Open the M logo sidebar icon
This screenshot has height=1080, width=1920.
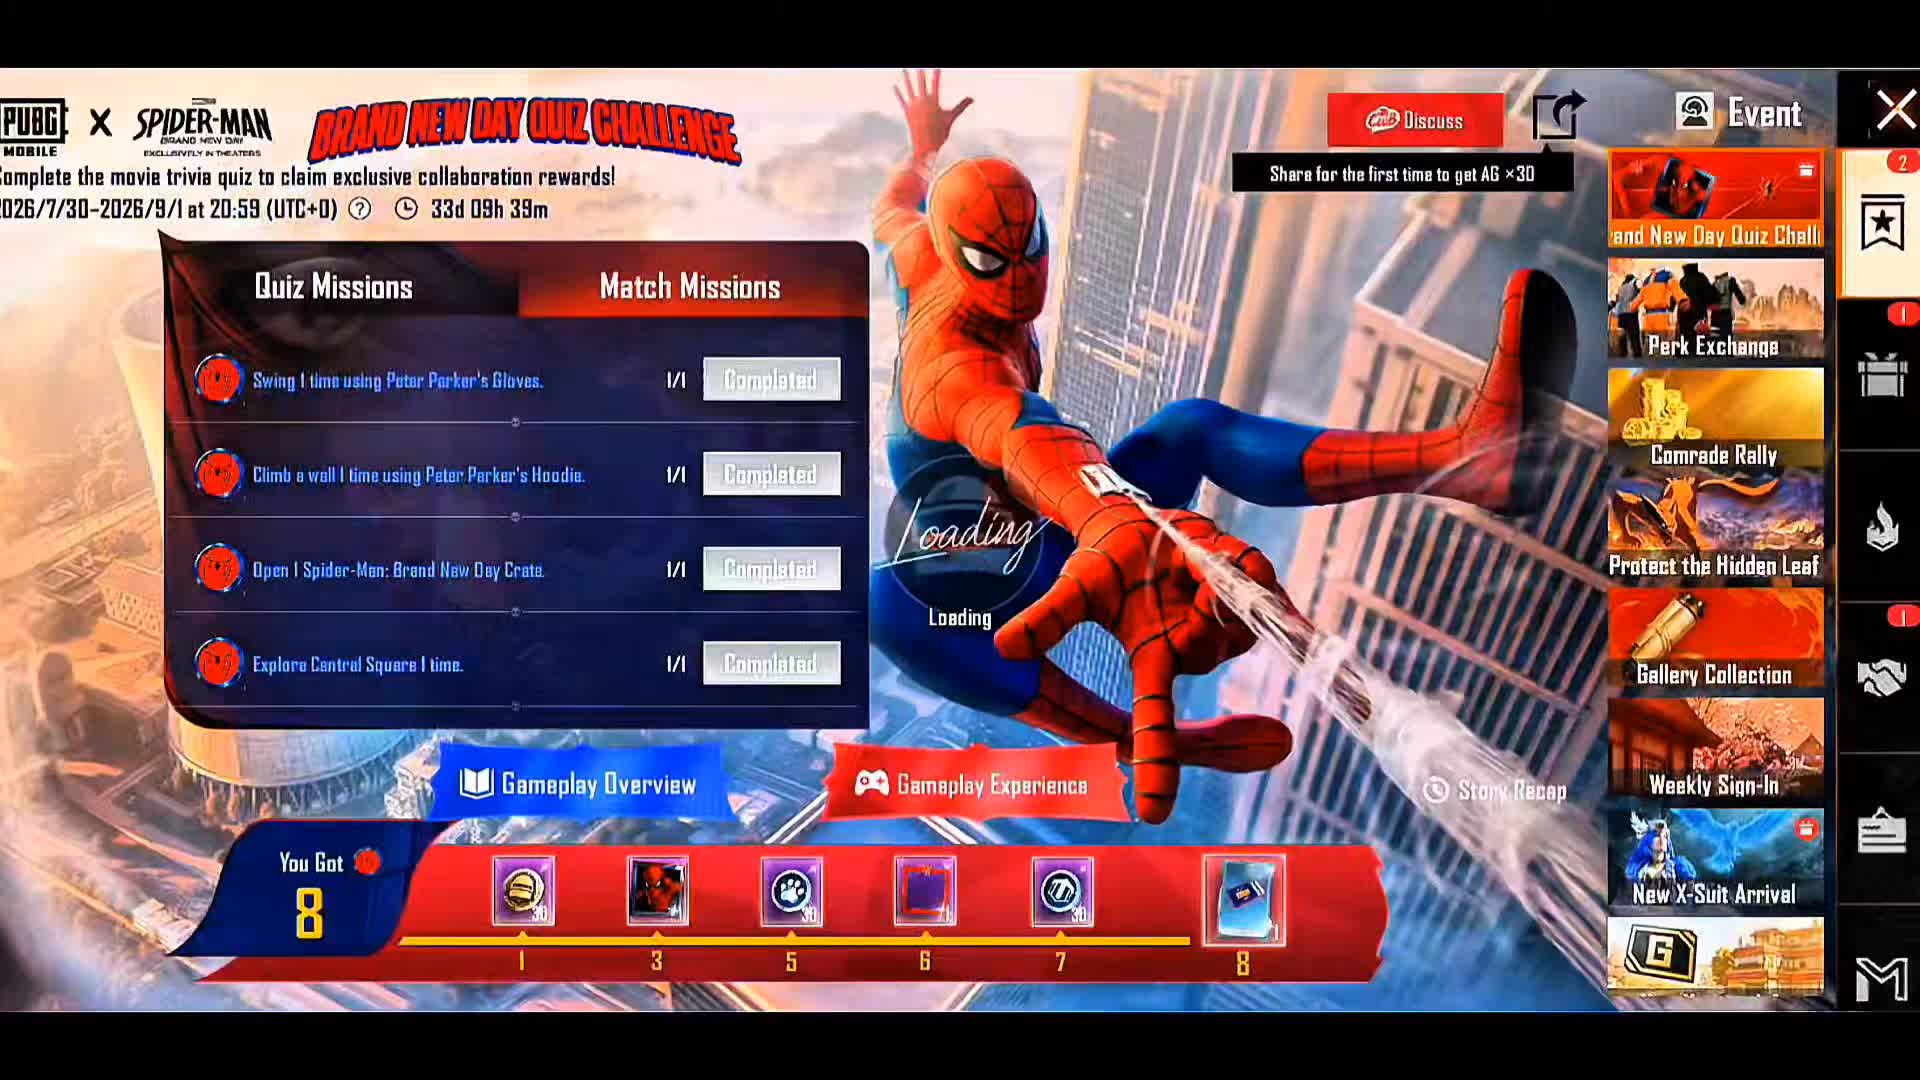pos(1882,978)
